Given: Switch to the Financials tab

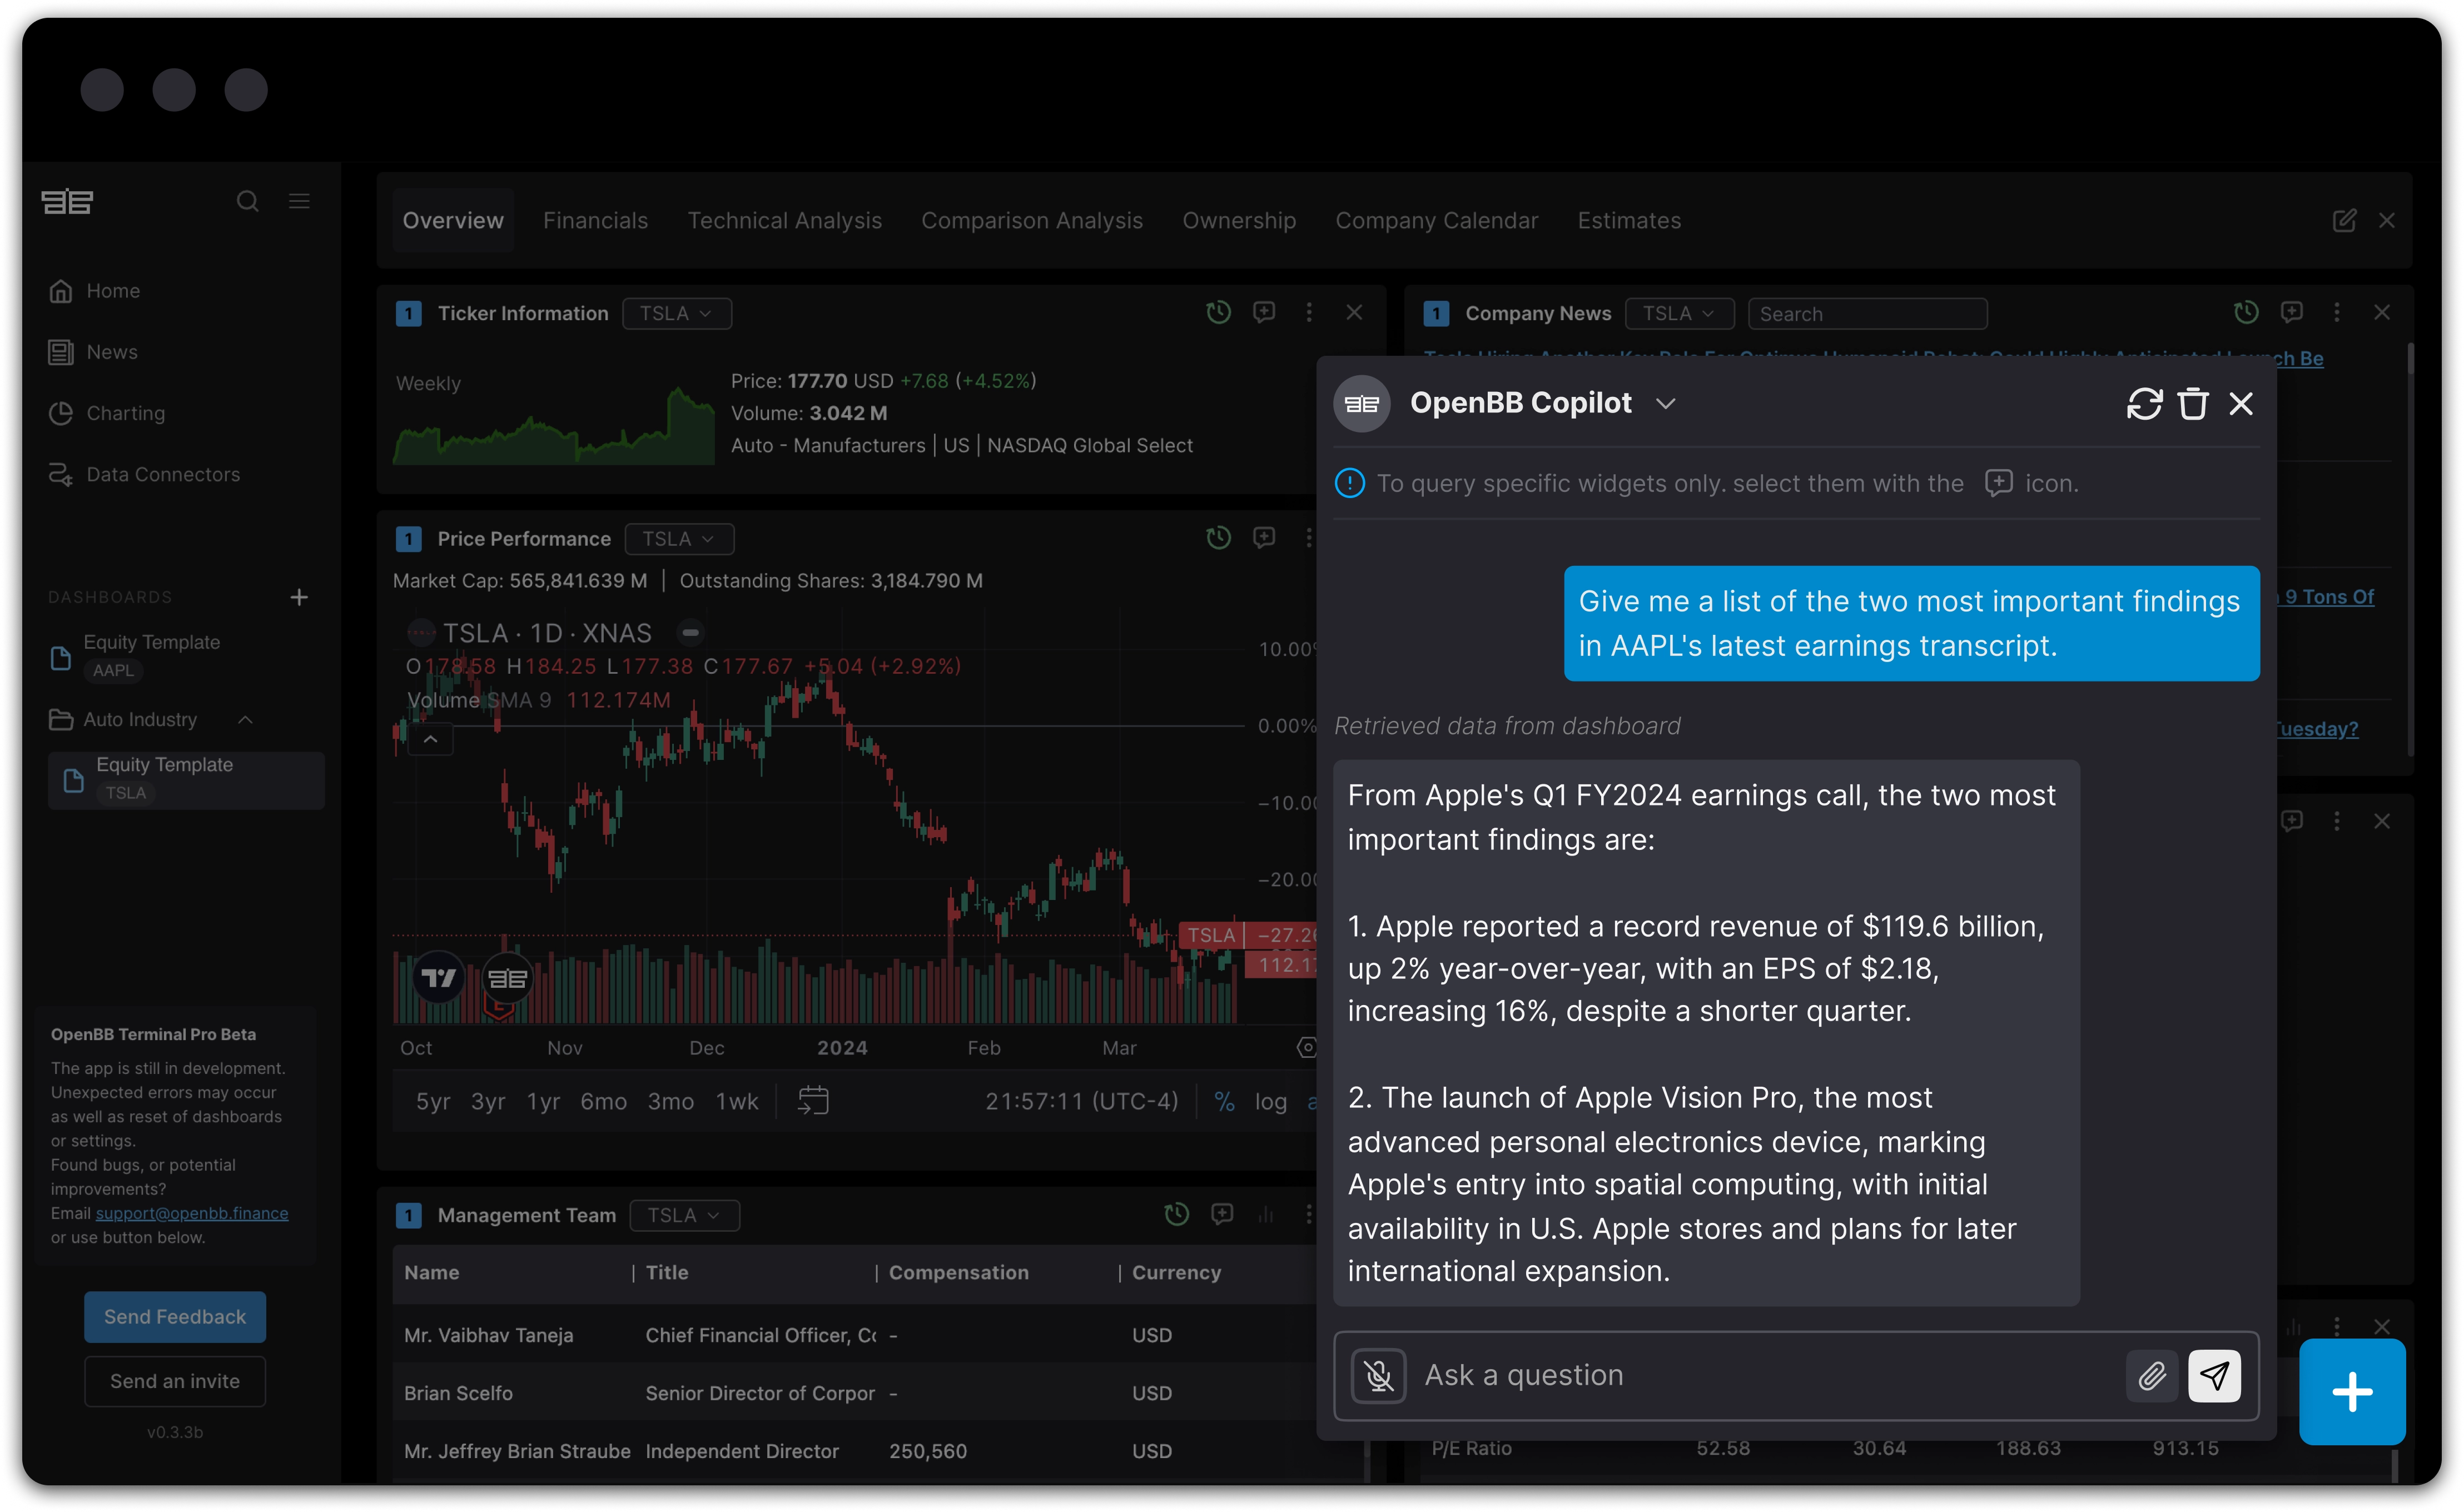Looking at the screenshot, I should [x=596, y=220].
